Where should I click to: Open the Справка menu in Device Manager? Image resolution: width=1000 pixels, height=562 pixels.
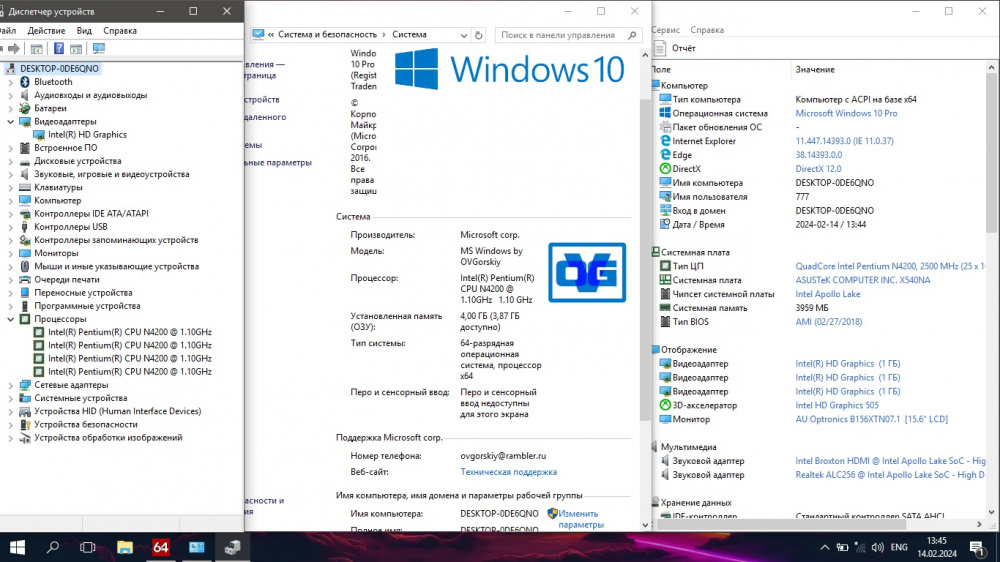[120, 31]
